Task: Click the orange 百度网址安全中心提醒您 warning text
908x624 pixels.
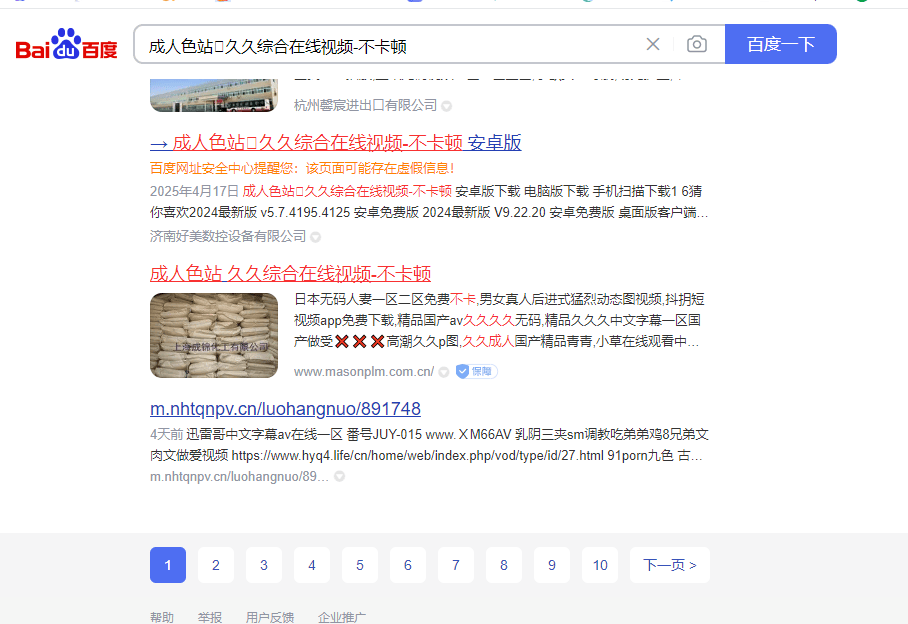Action: (x=302, y=168)
